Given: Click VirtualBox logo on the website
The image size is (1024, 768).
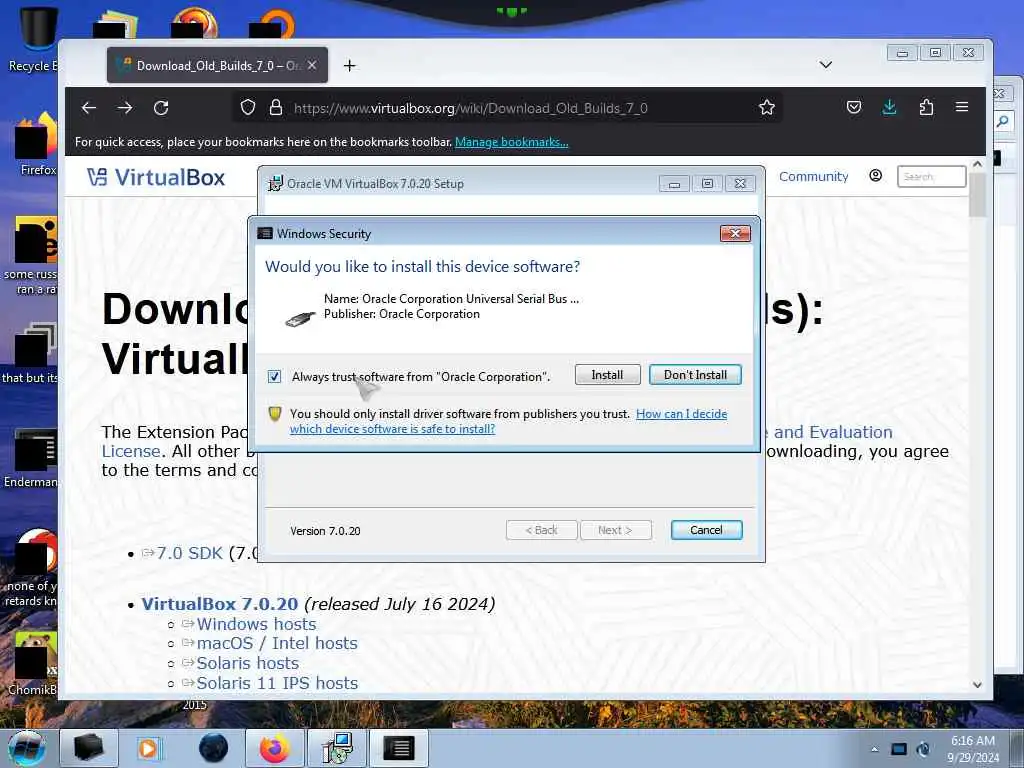Looking at the screenshot, I should 156,177.
